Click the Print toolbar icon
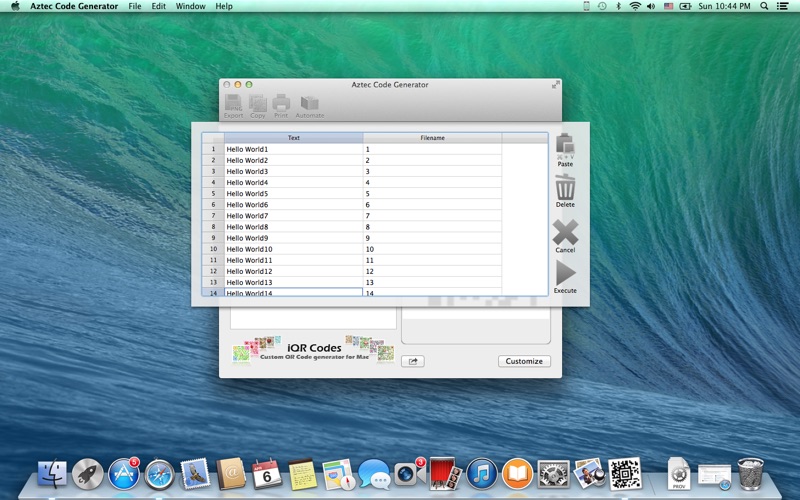The height and width of the screenshot is (500, 800). (281, 104)
